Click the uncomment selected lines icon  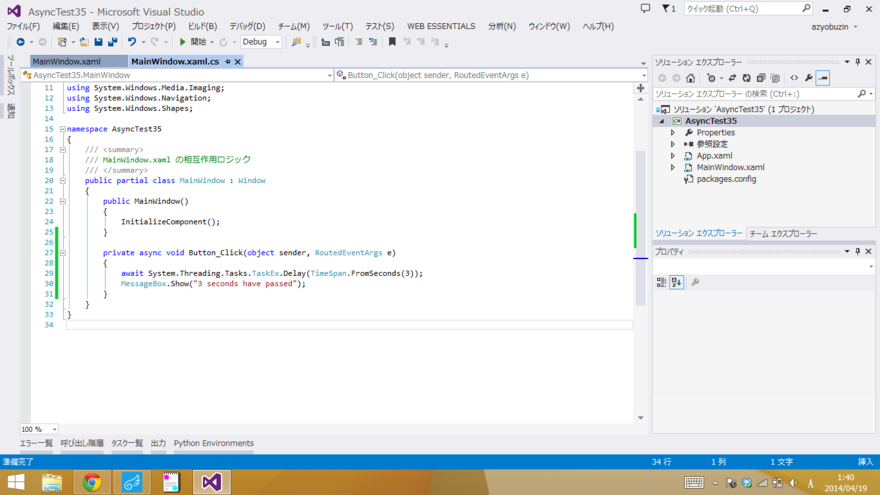click(x=373, y=42)
